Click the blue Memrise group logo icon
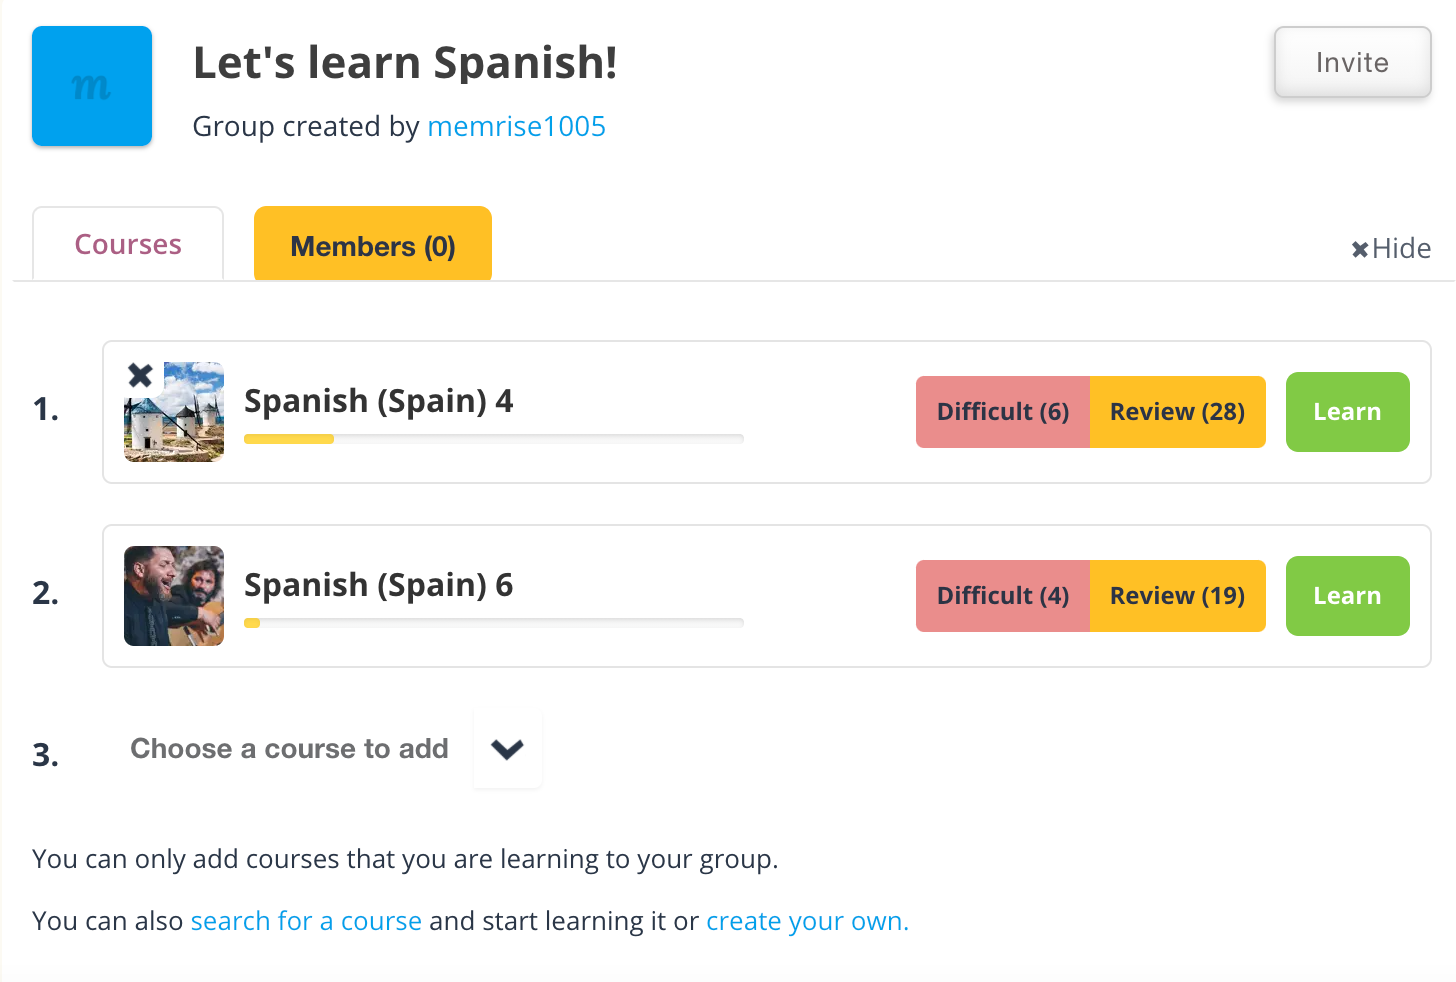1456x982 pixels. [92, 86]
